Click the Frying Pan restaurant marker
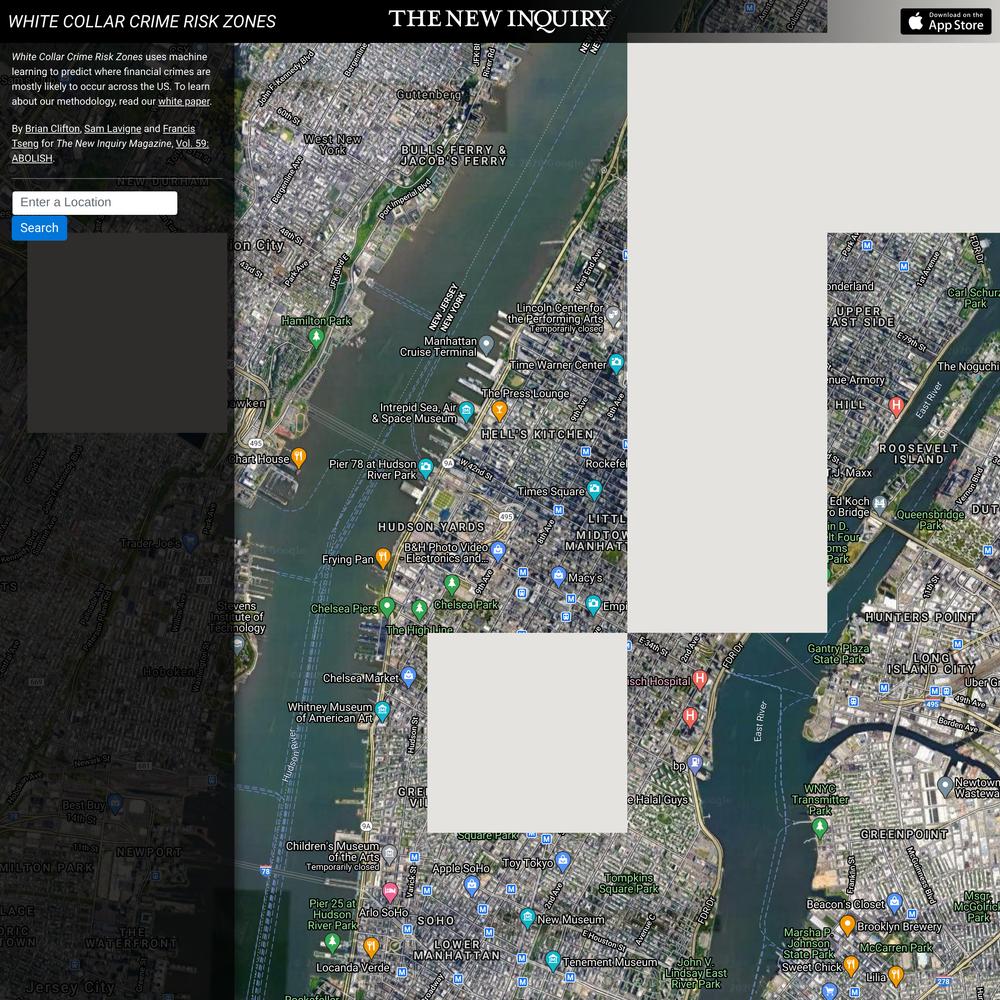The width and height of the screenshot is (1000, 1000). [x=383, y=558]
